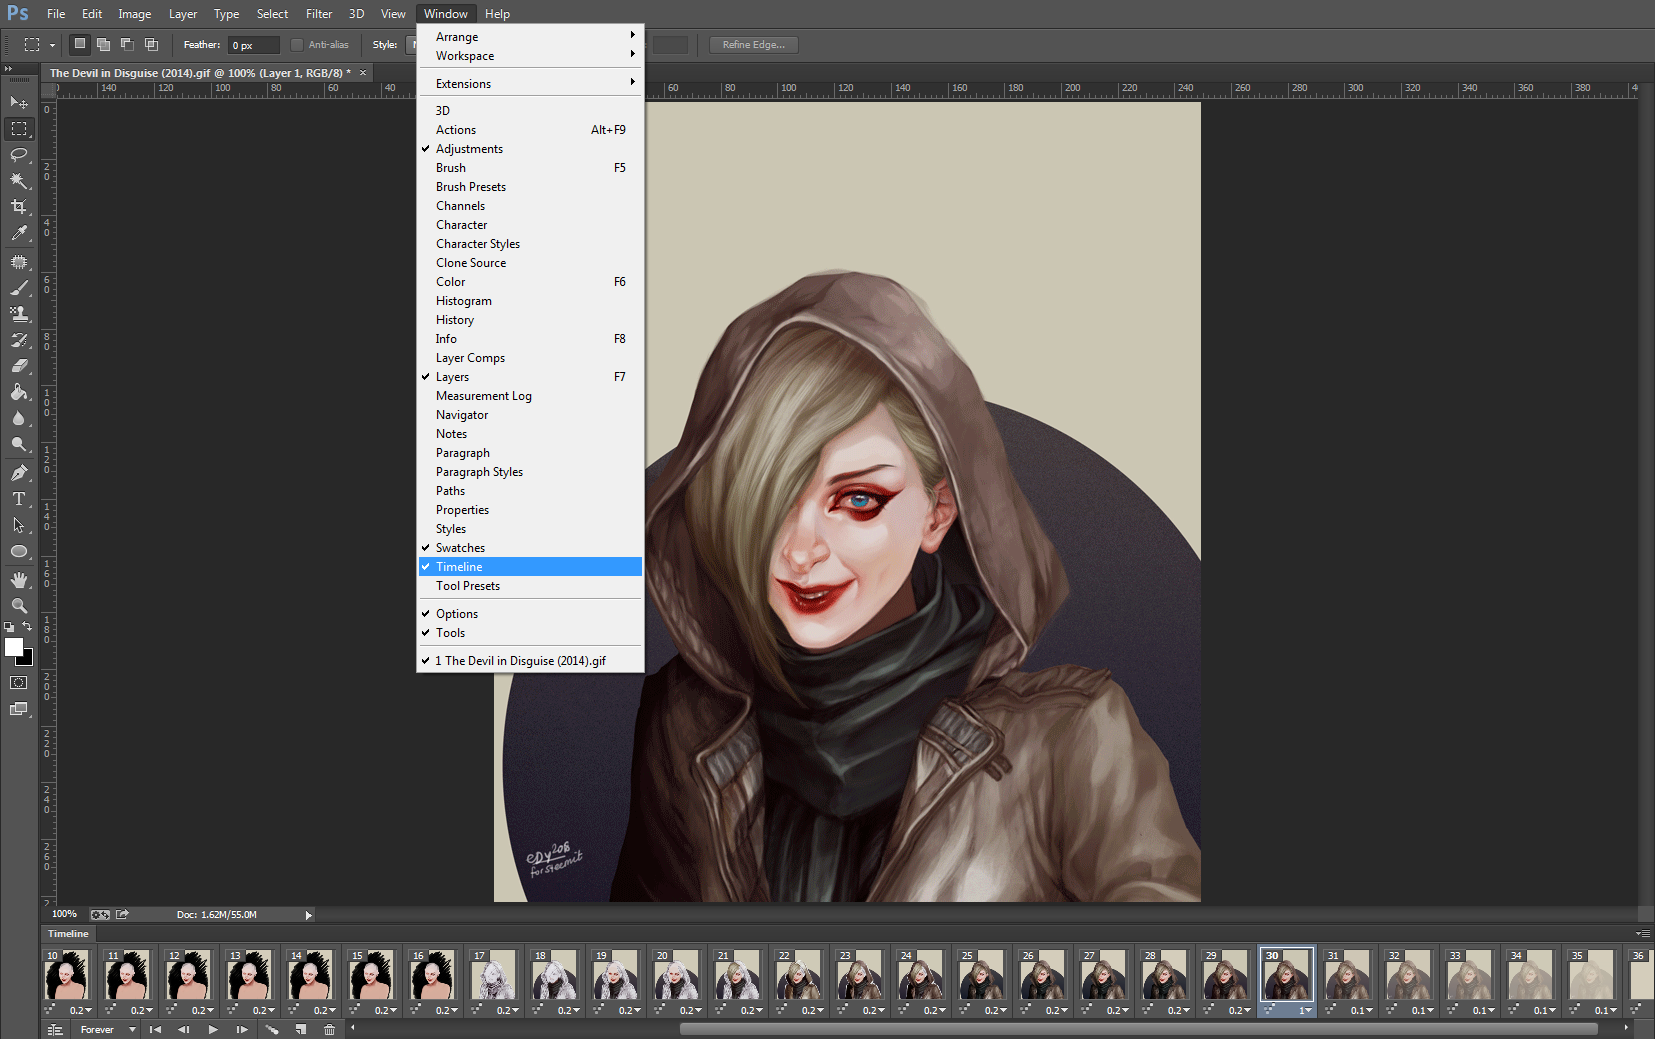Open History panel from Window menu
1655x1039 pixels.
tap(530, 320)
